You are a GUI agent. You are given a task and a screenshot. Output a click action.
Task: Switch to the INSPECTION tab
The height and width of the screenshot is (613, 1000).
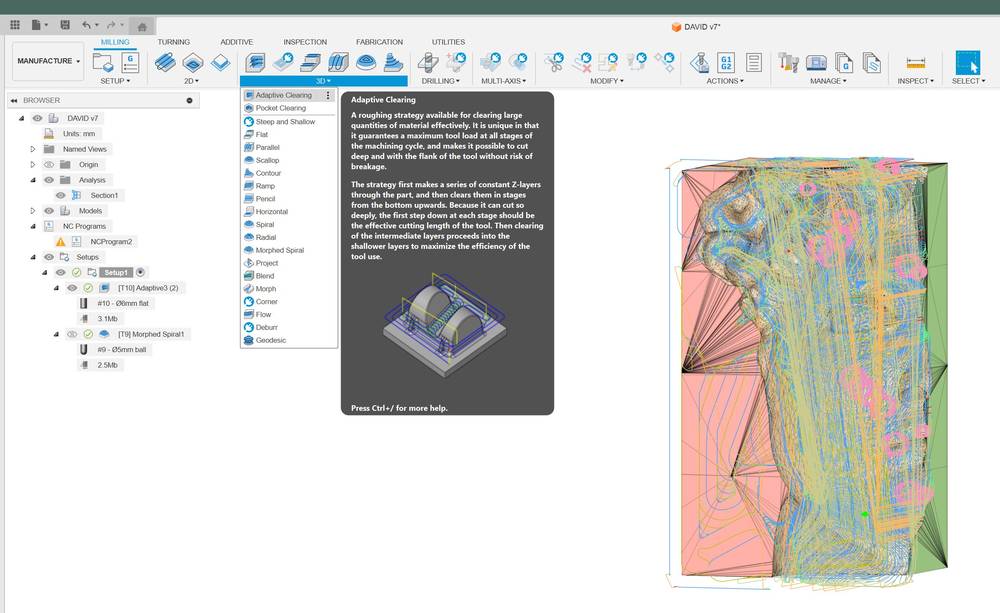(x=305, y=42)
